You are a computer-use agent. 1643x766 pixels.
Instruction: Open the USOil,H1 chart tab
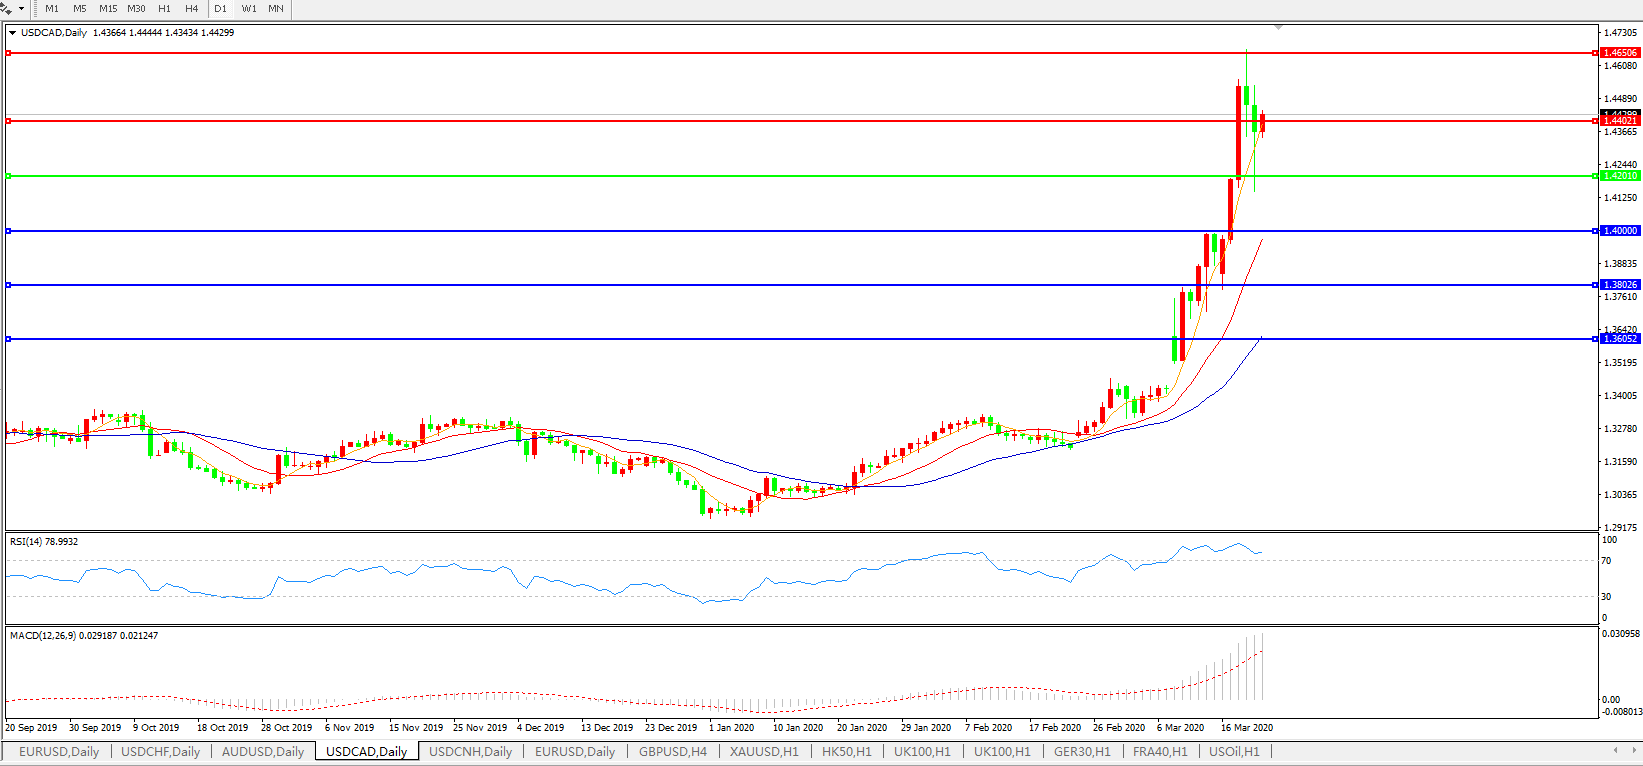pyautogui.click(x=1234, y=752)
